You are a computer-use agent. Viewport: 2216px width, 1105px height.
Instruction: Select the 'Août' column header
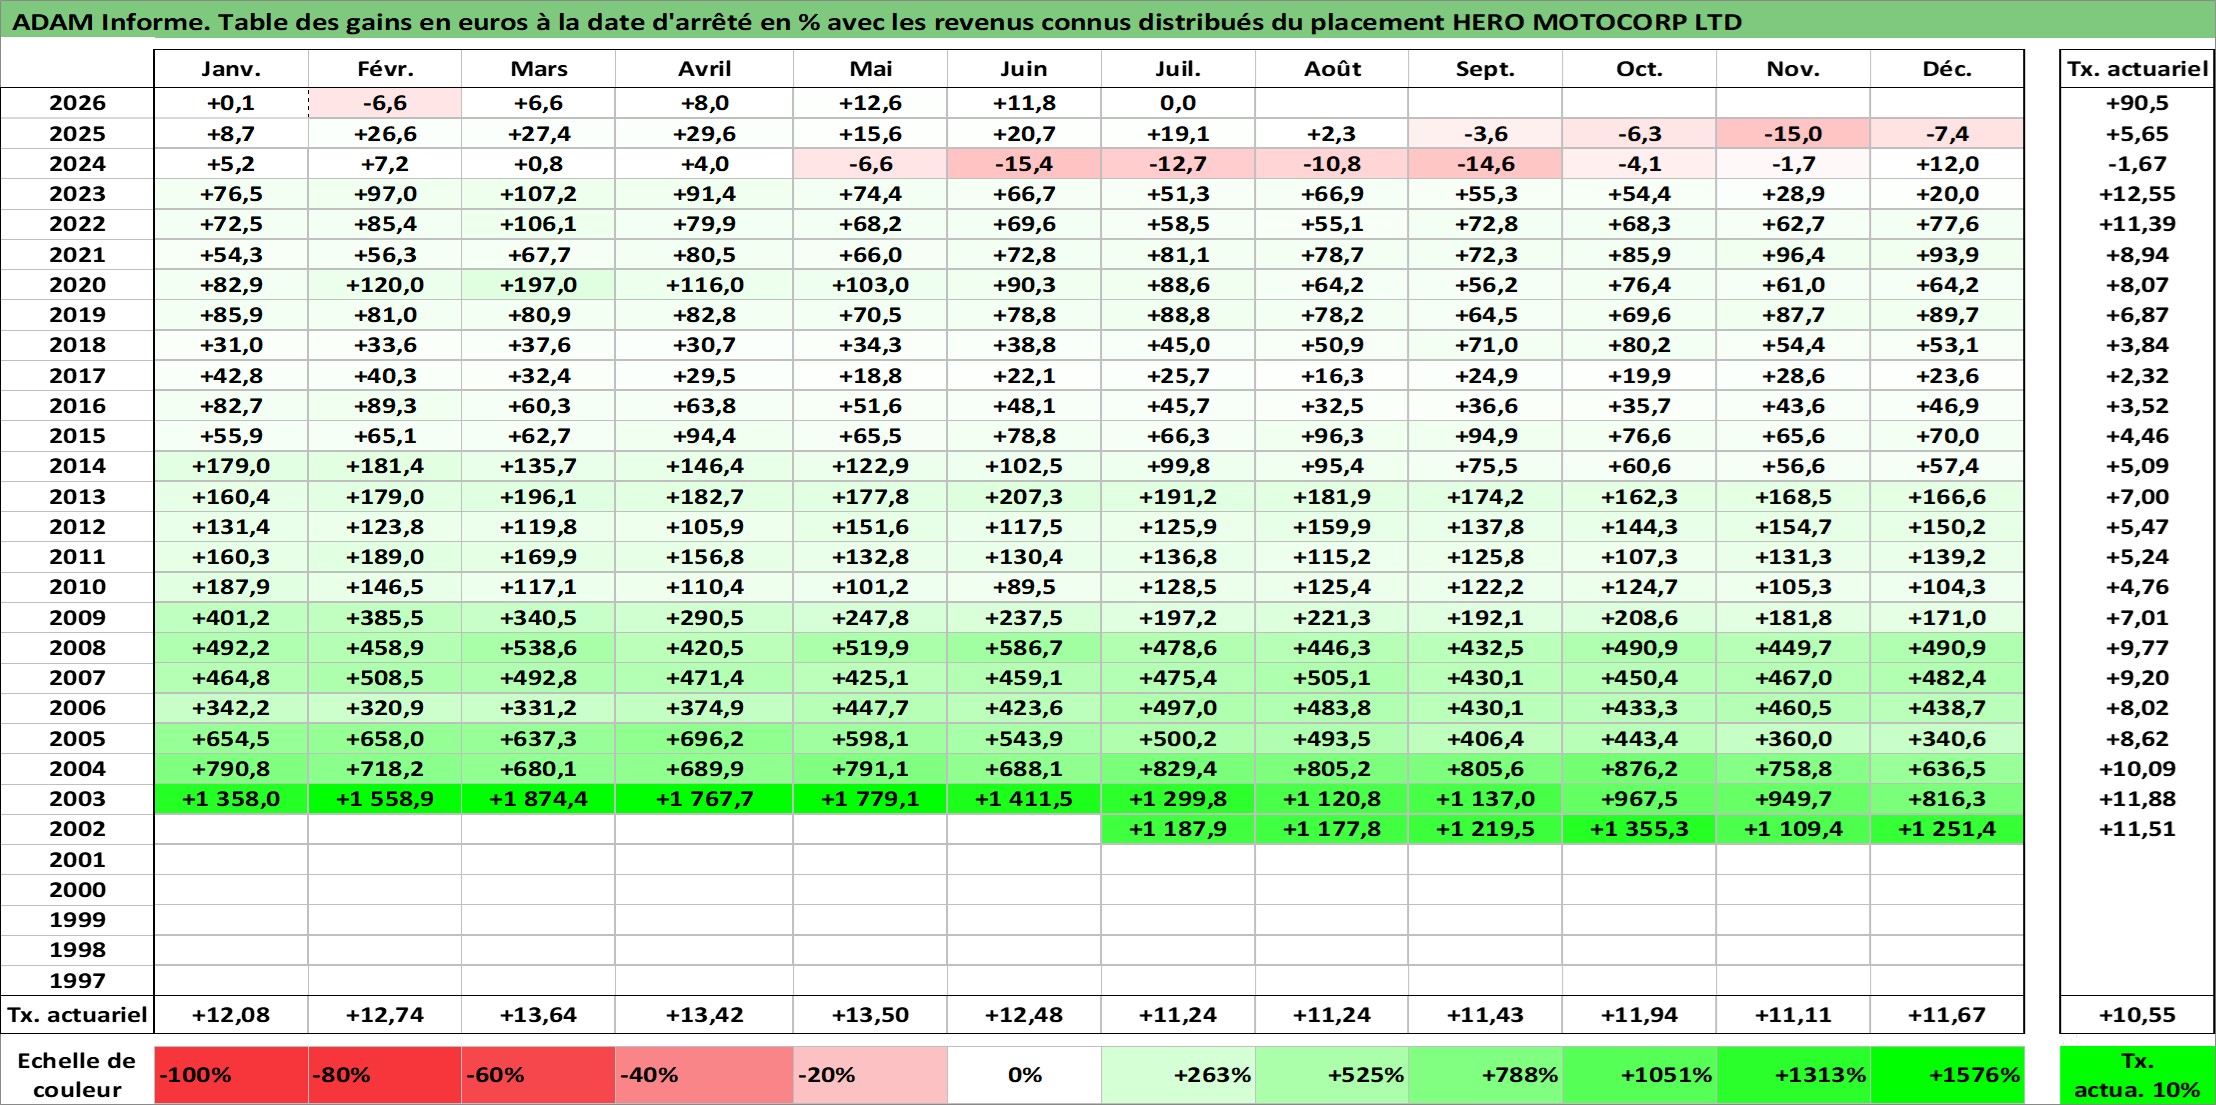(1332, 69)
